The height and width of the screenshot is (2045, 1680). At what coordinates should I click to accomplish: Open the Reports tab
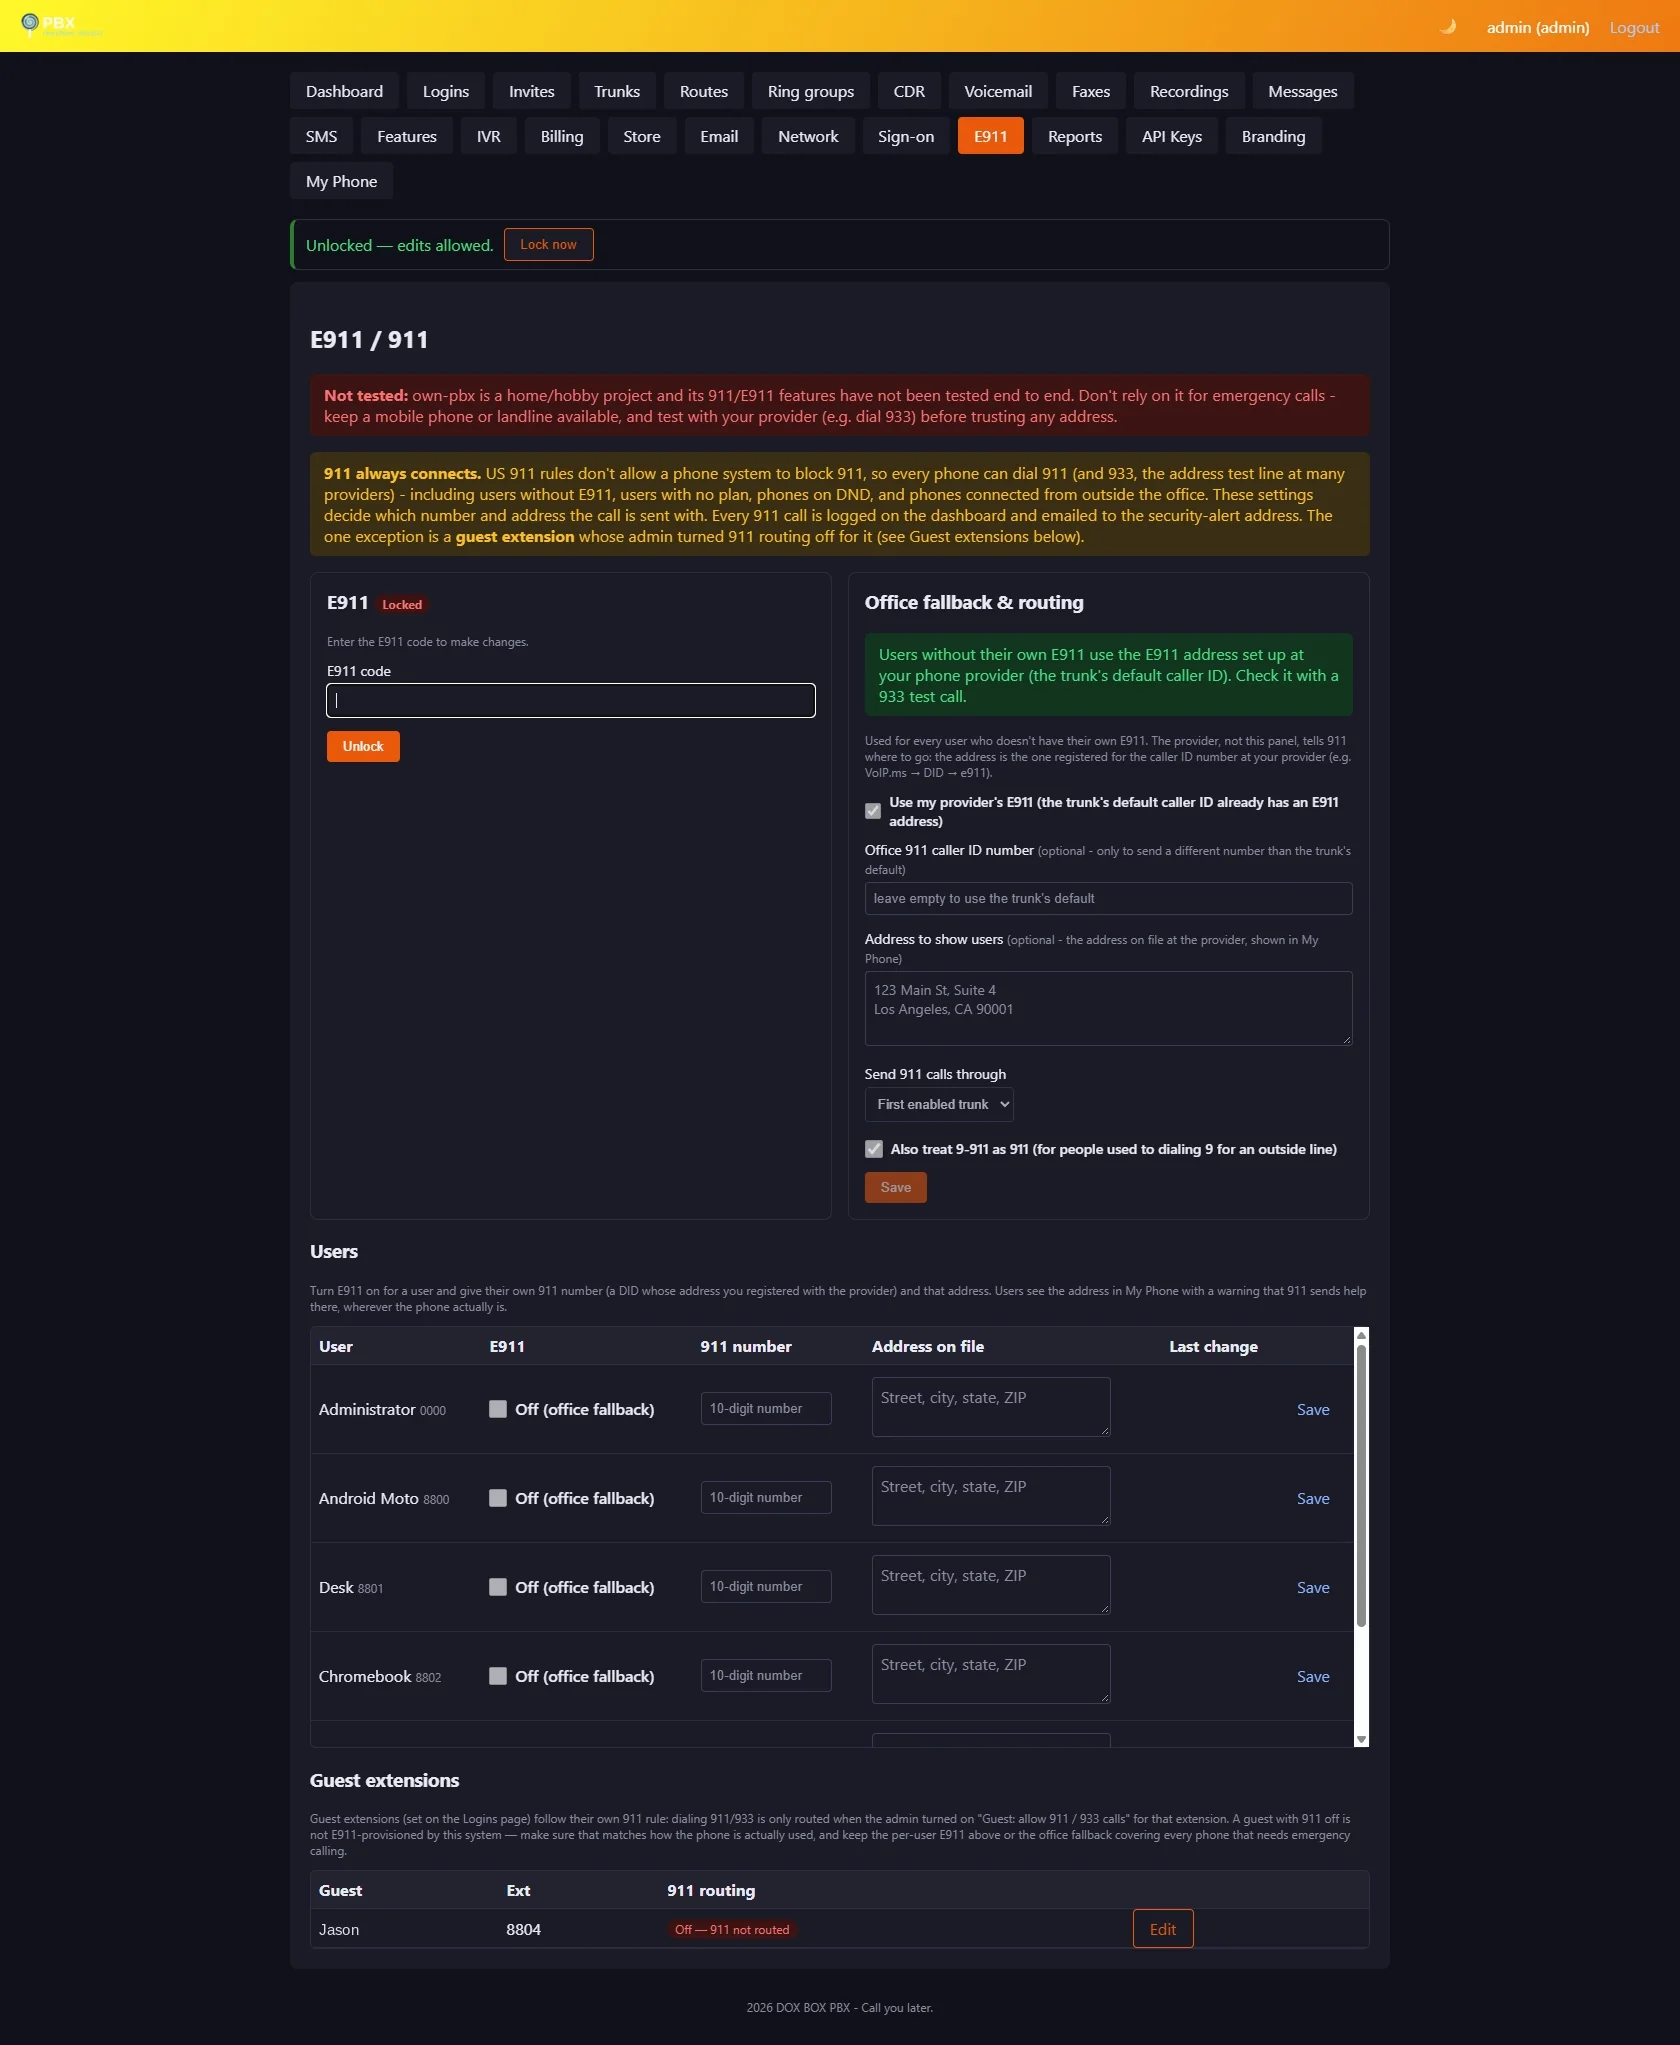click(x=1075, y=136)
